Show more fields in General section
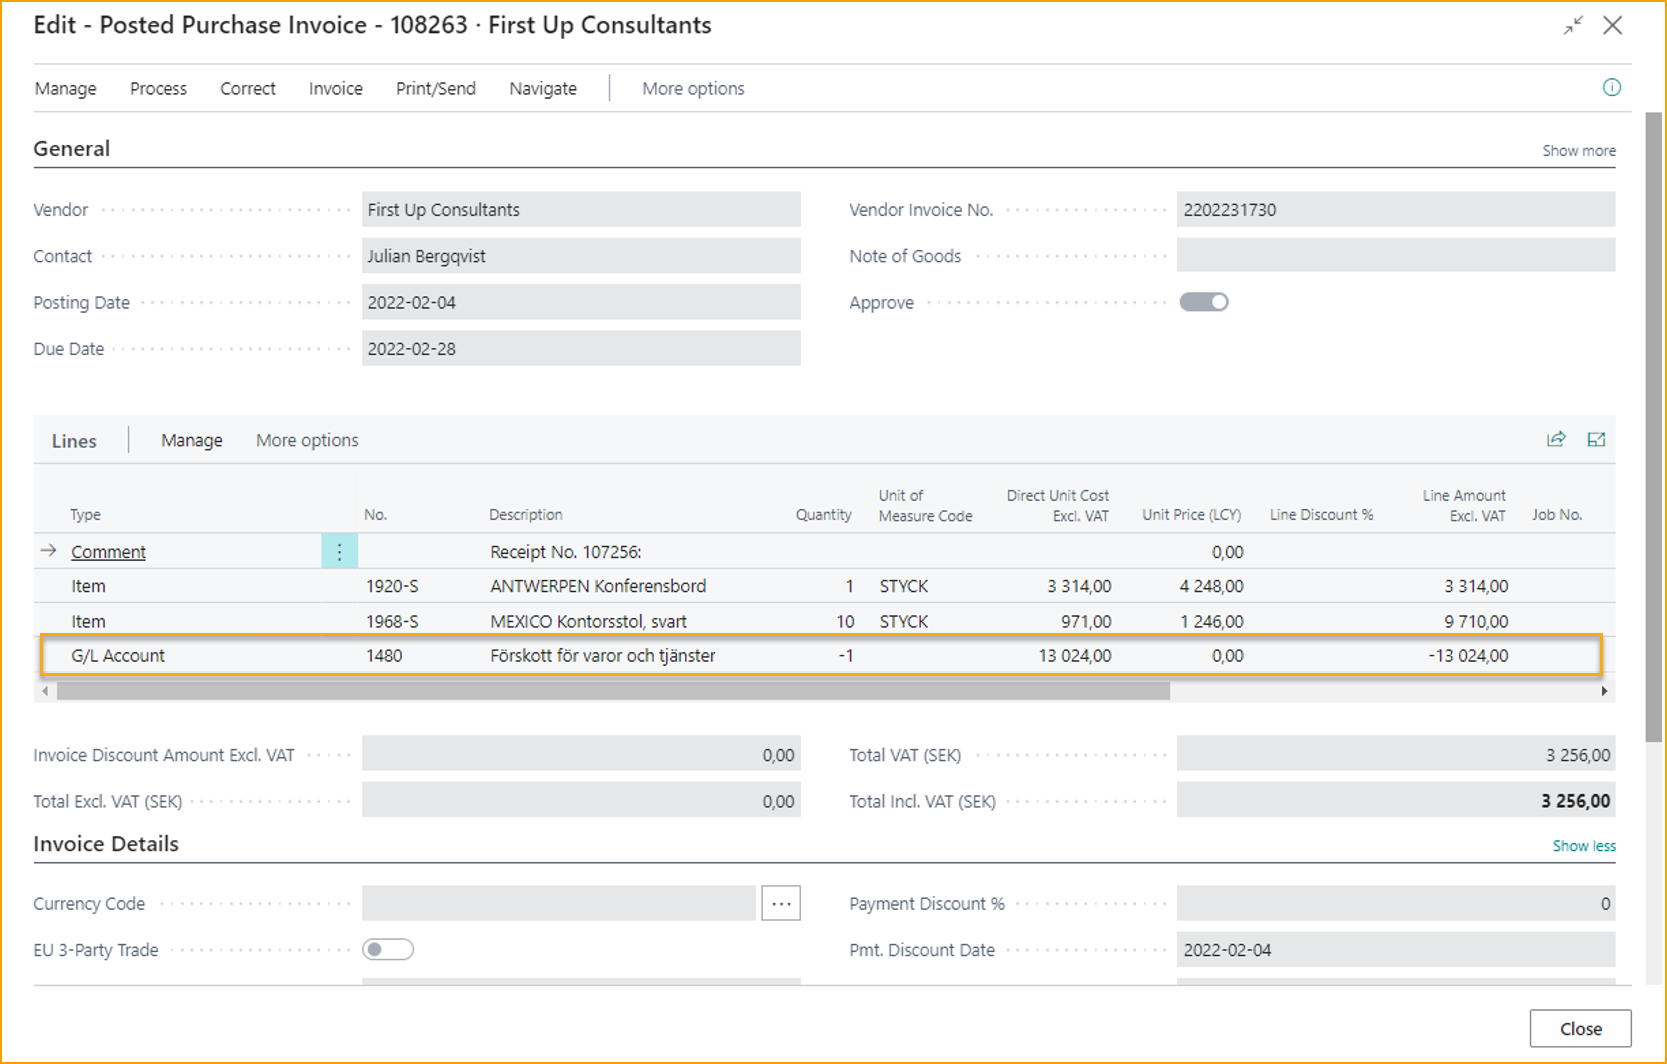1667x1064 pixels. [x=1579, y=150]
